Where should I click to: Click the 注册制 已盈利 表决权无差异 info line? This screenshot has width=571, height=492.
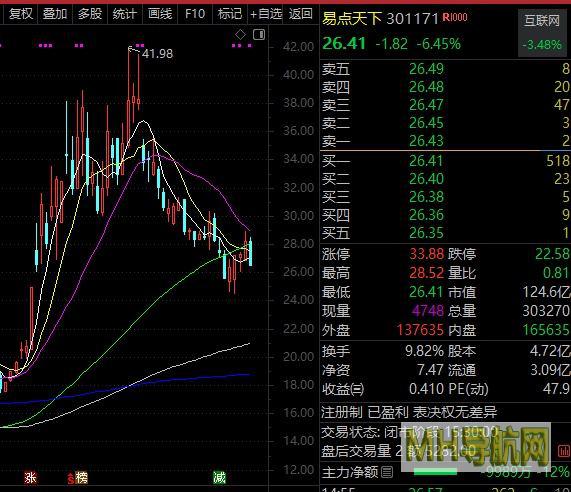point(409,413)
